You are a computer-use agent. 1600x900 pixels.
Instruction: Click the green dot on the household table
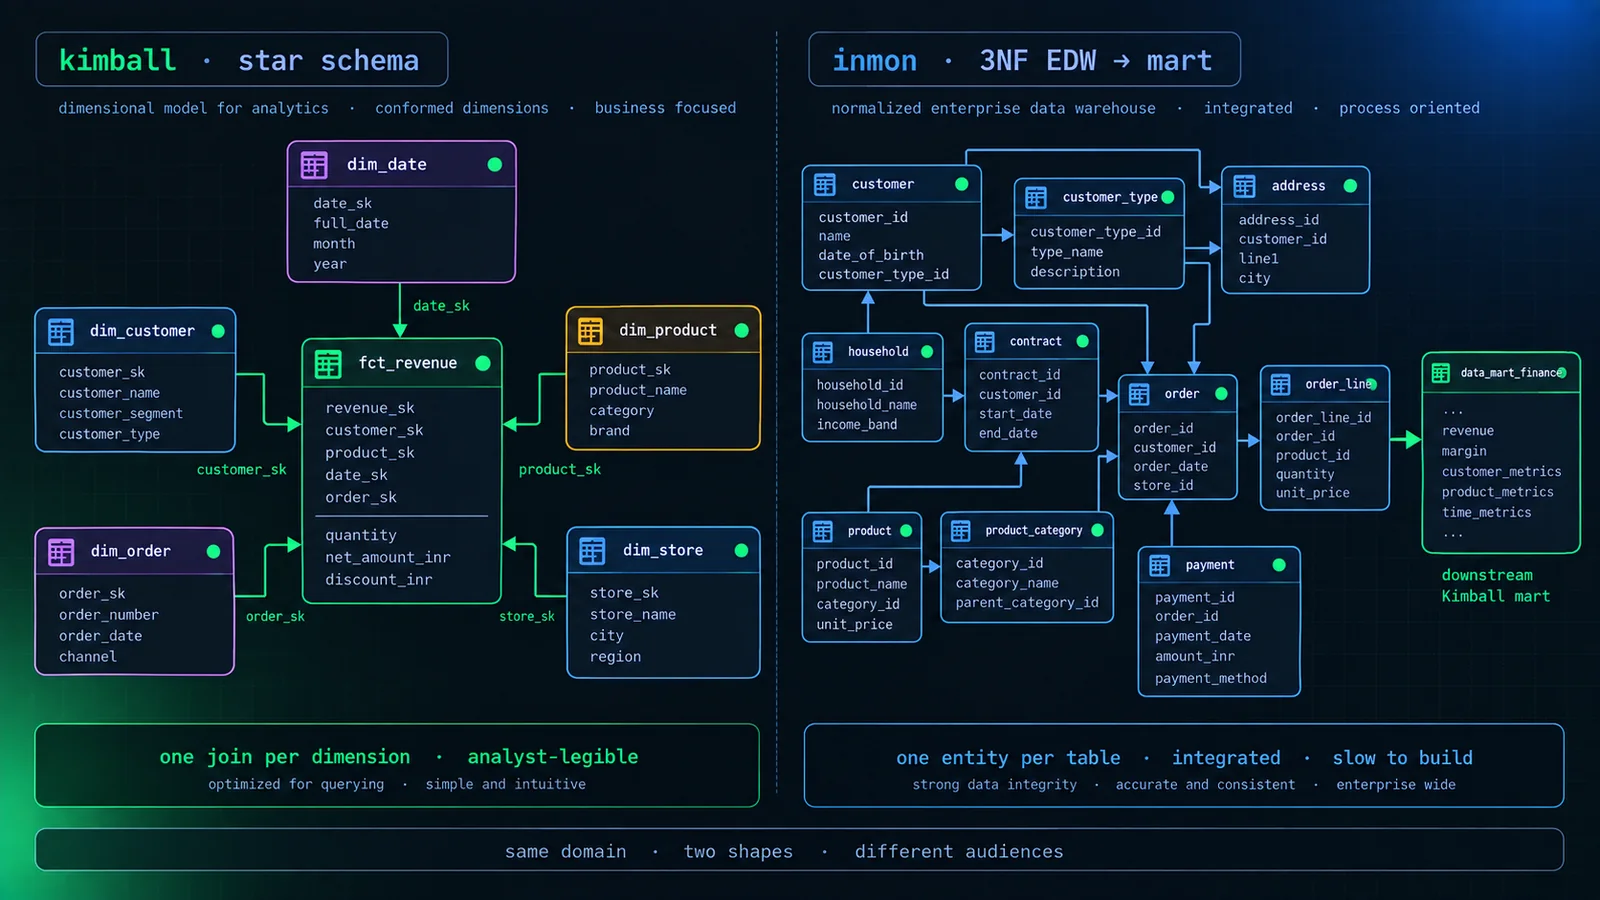pos(927,352)
